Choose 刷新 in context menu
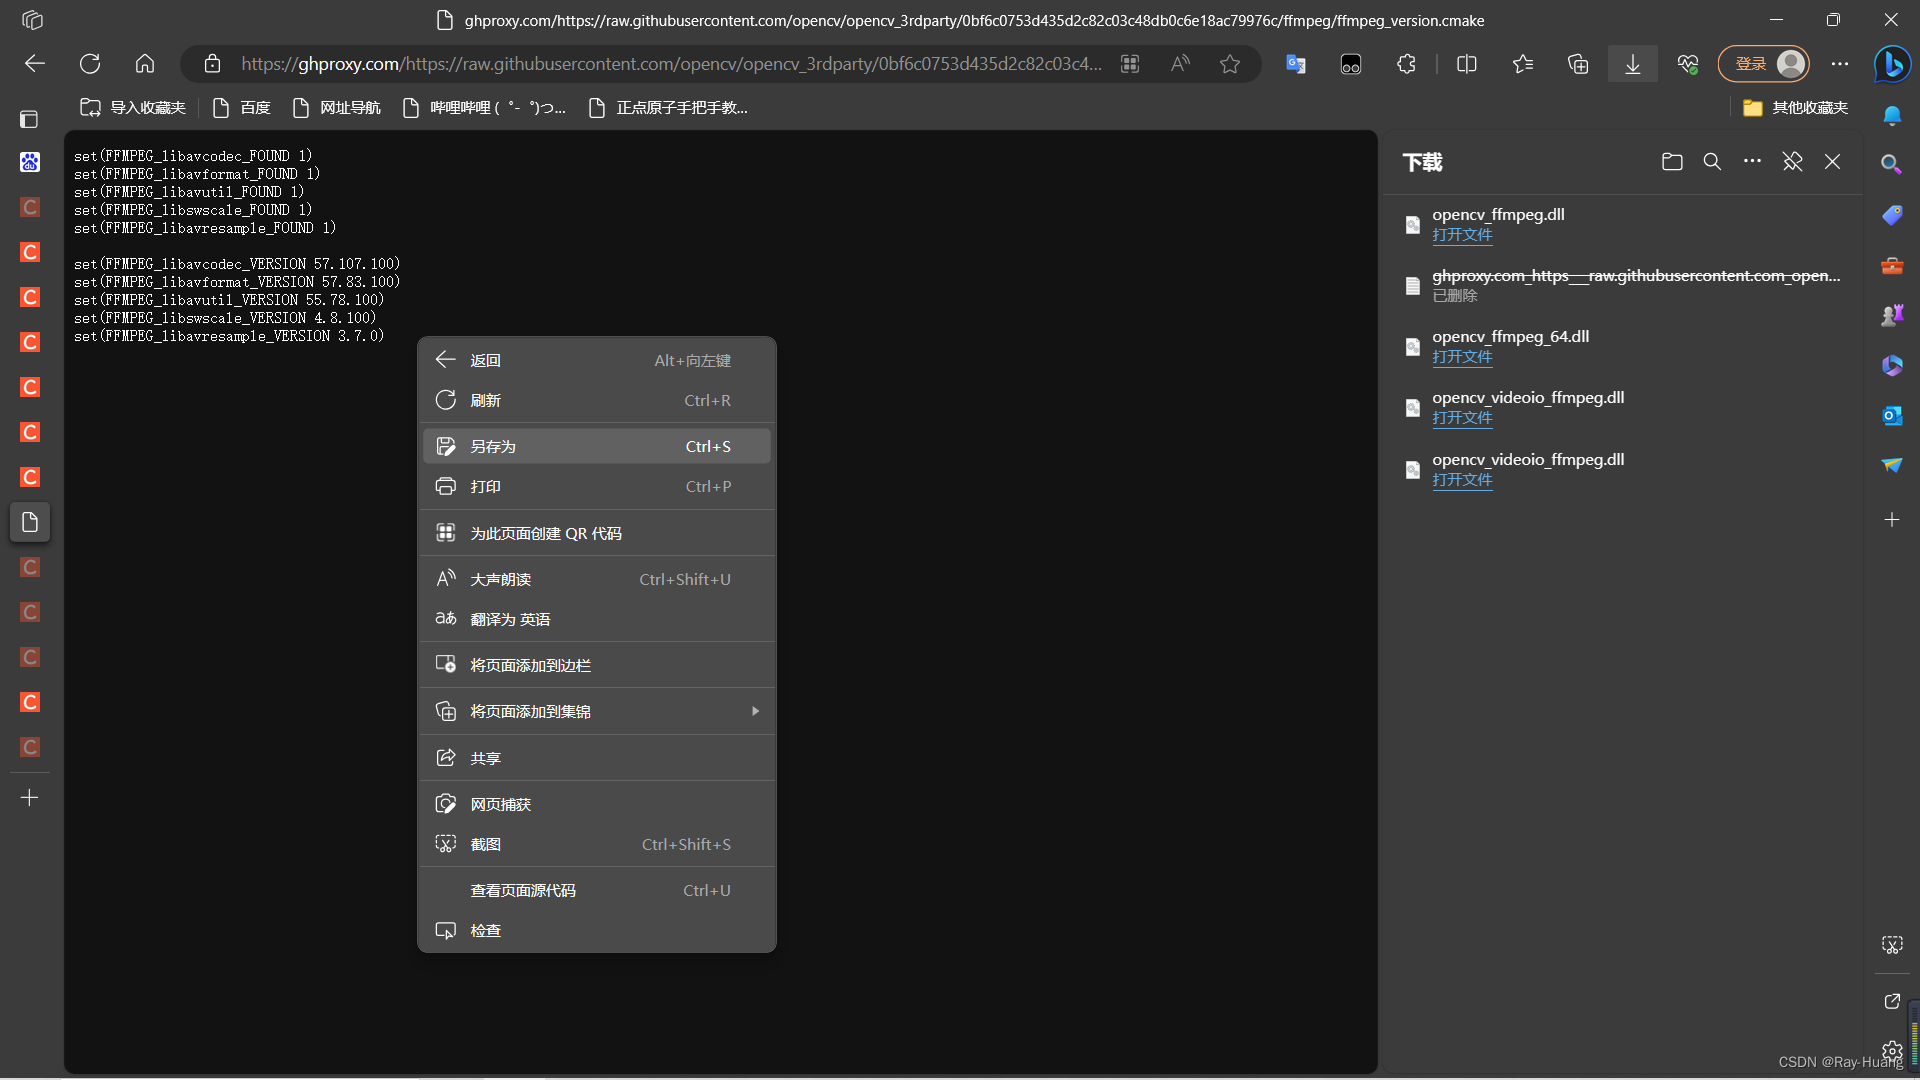The image size is (1920, 1080). pos(596,400)
